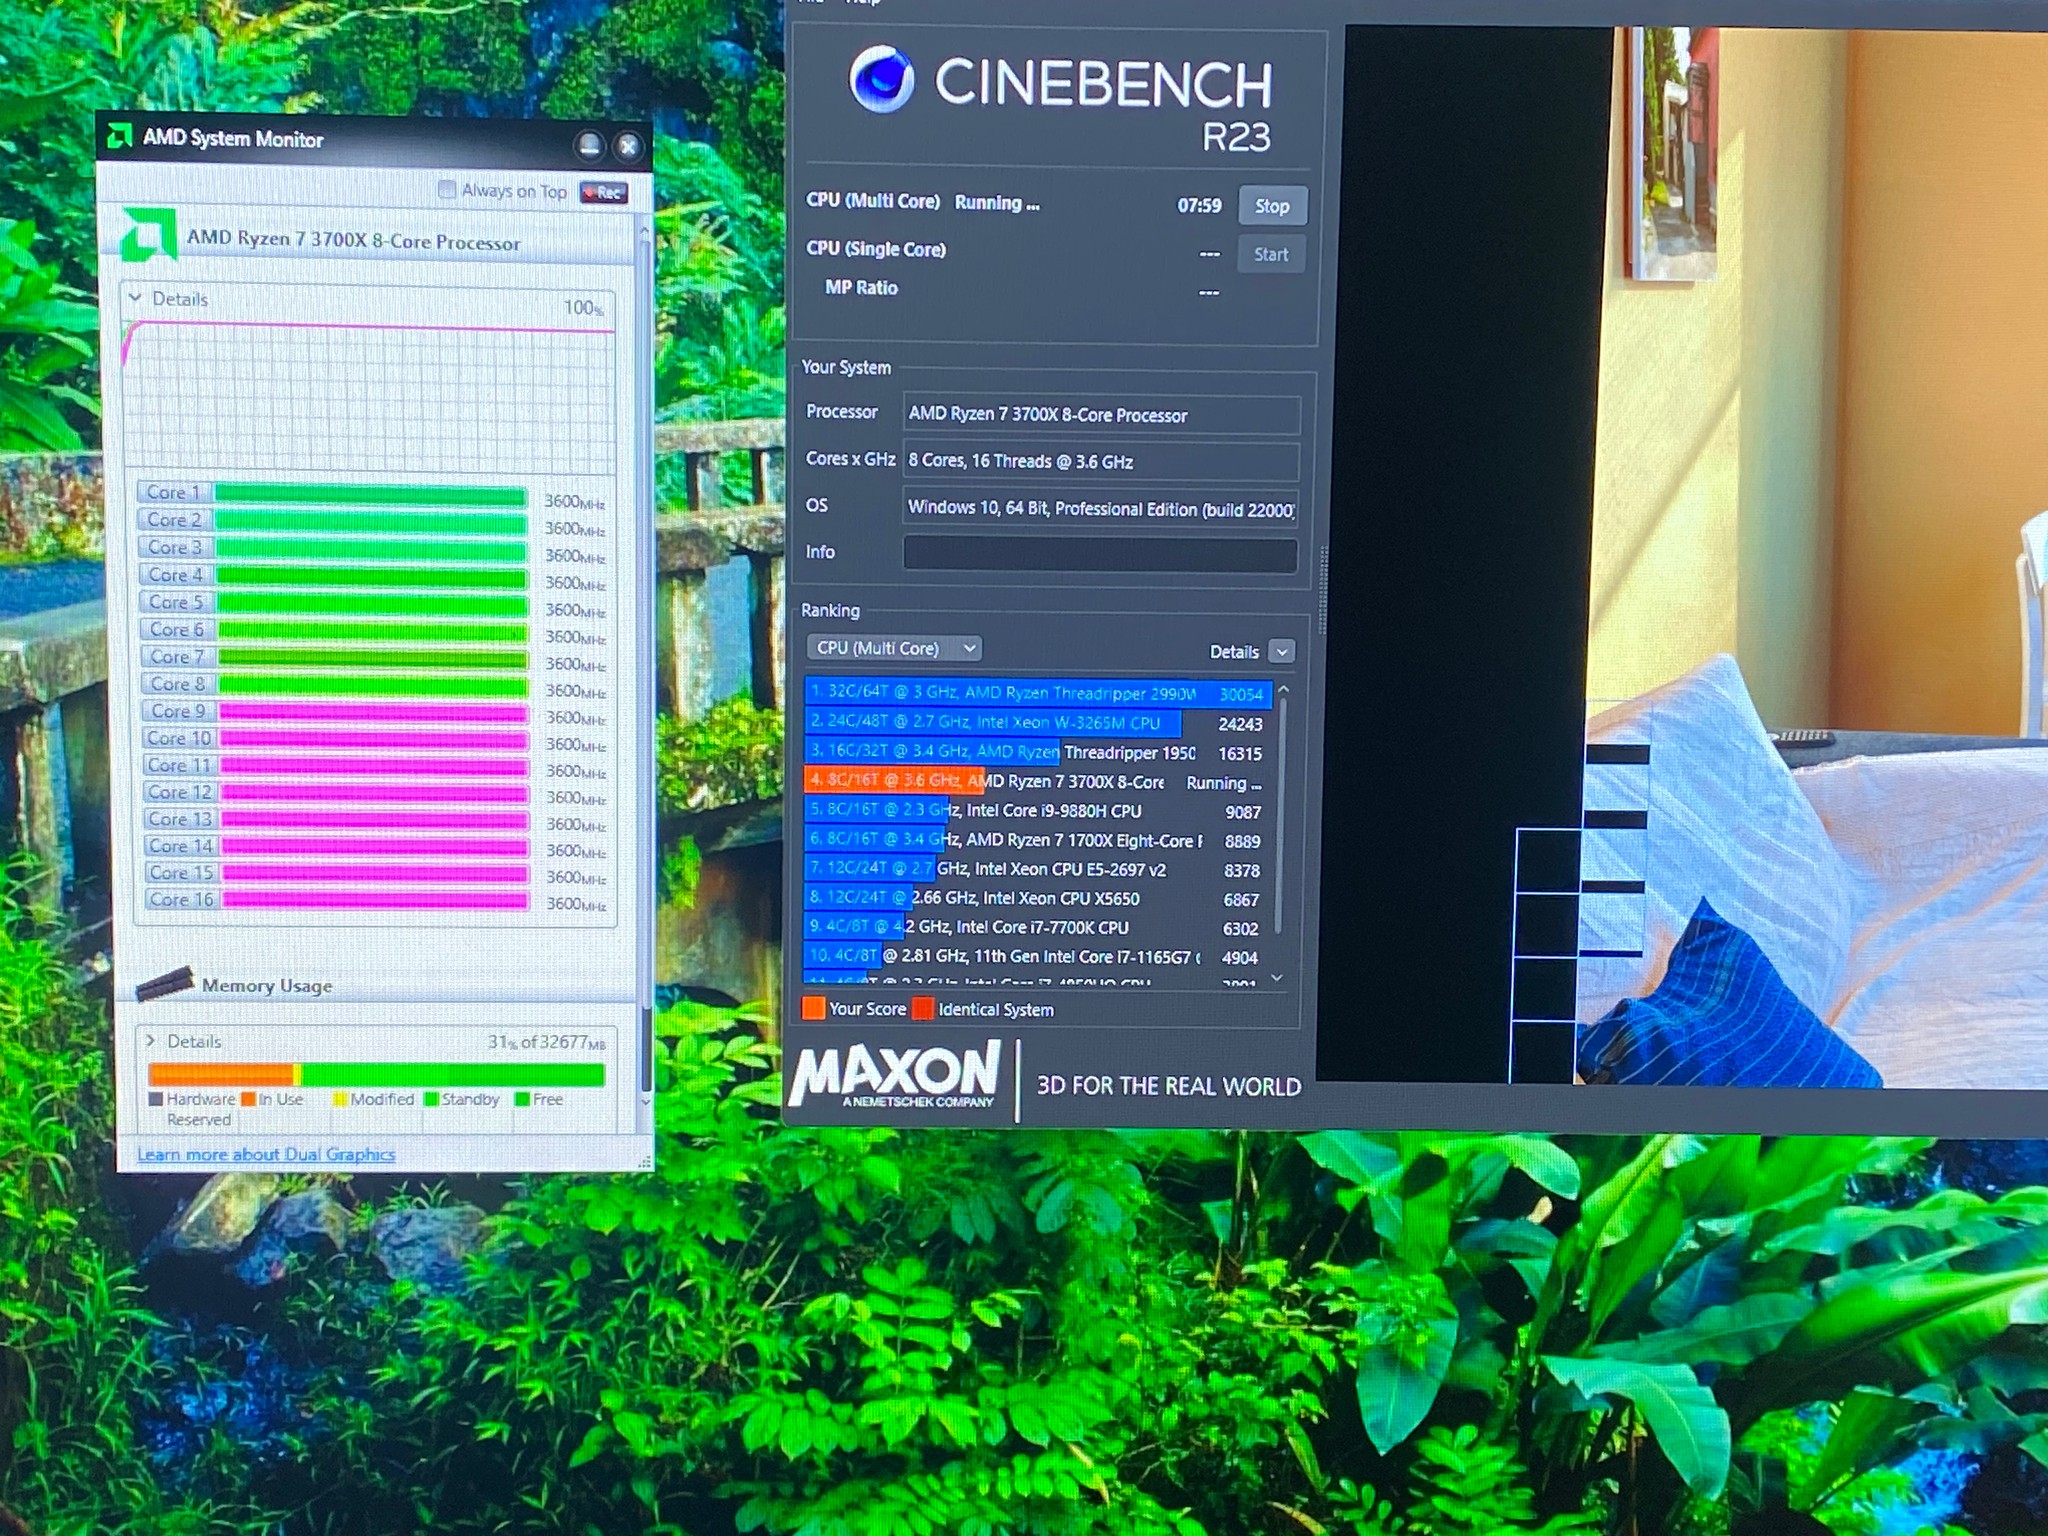2048x1536 pixels.
Task: Click the OS field showing Windows 10
Action: [1100, 508]
